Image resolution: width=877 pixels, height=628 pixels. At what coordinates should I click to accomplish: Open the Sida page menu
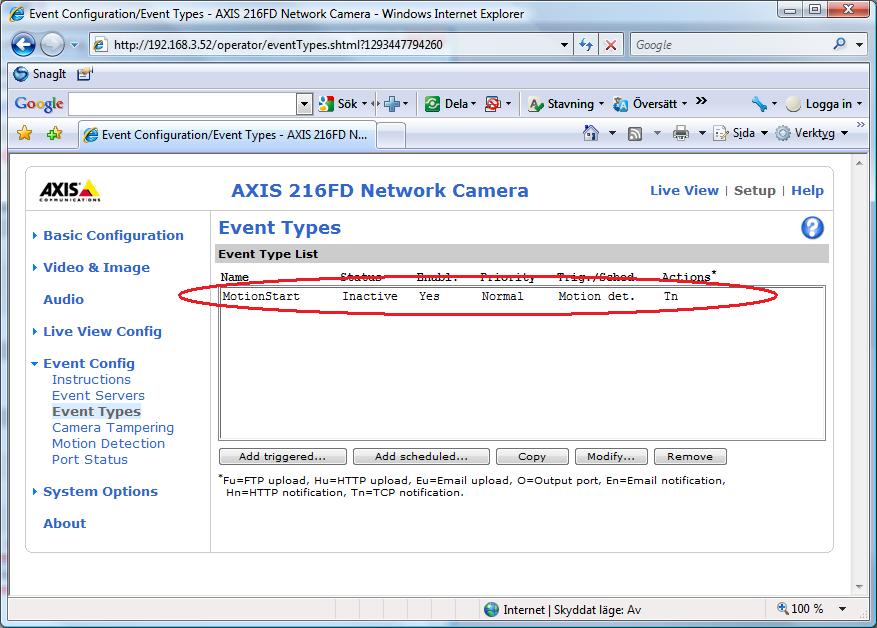(741, 133)
